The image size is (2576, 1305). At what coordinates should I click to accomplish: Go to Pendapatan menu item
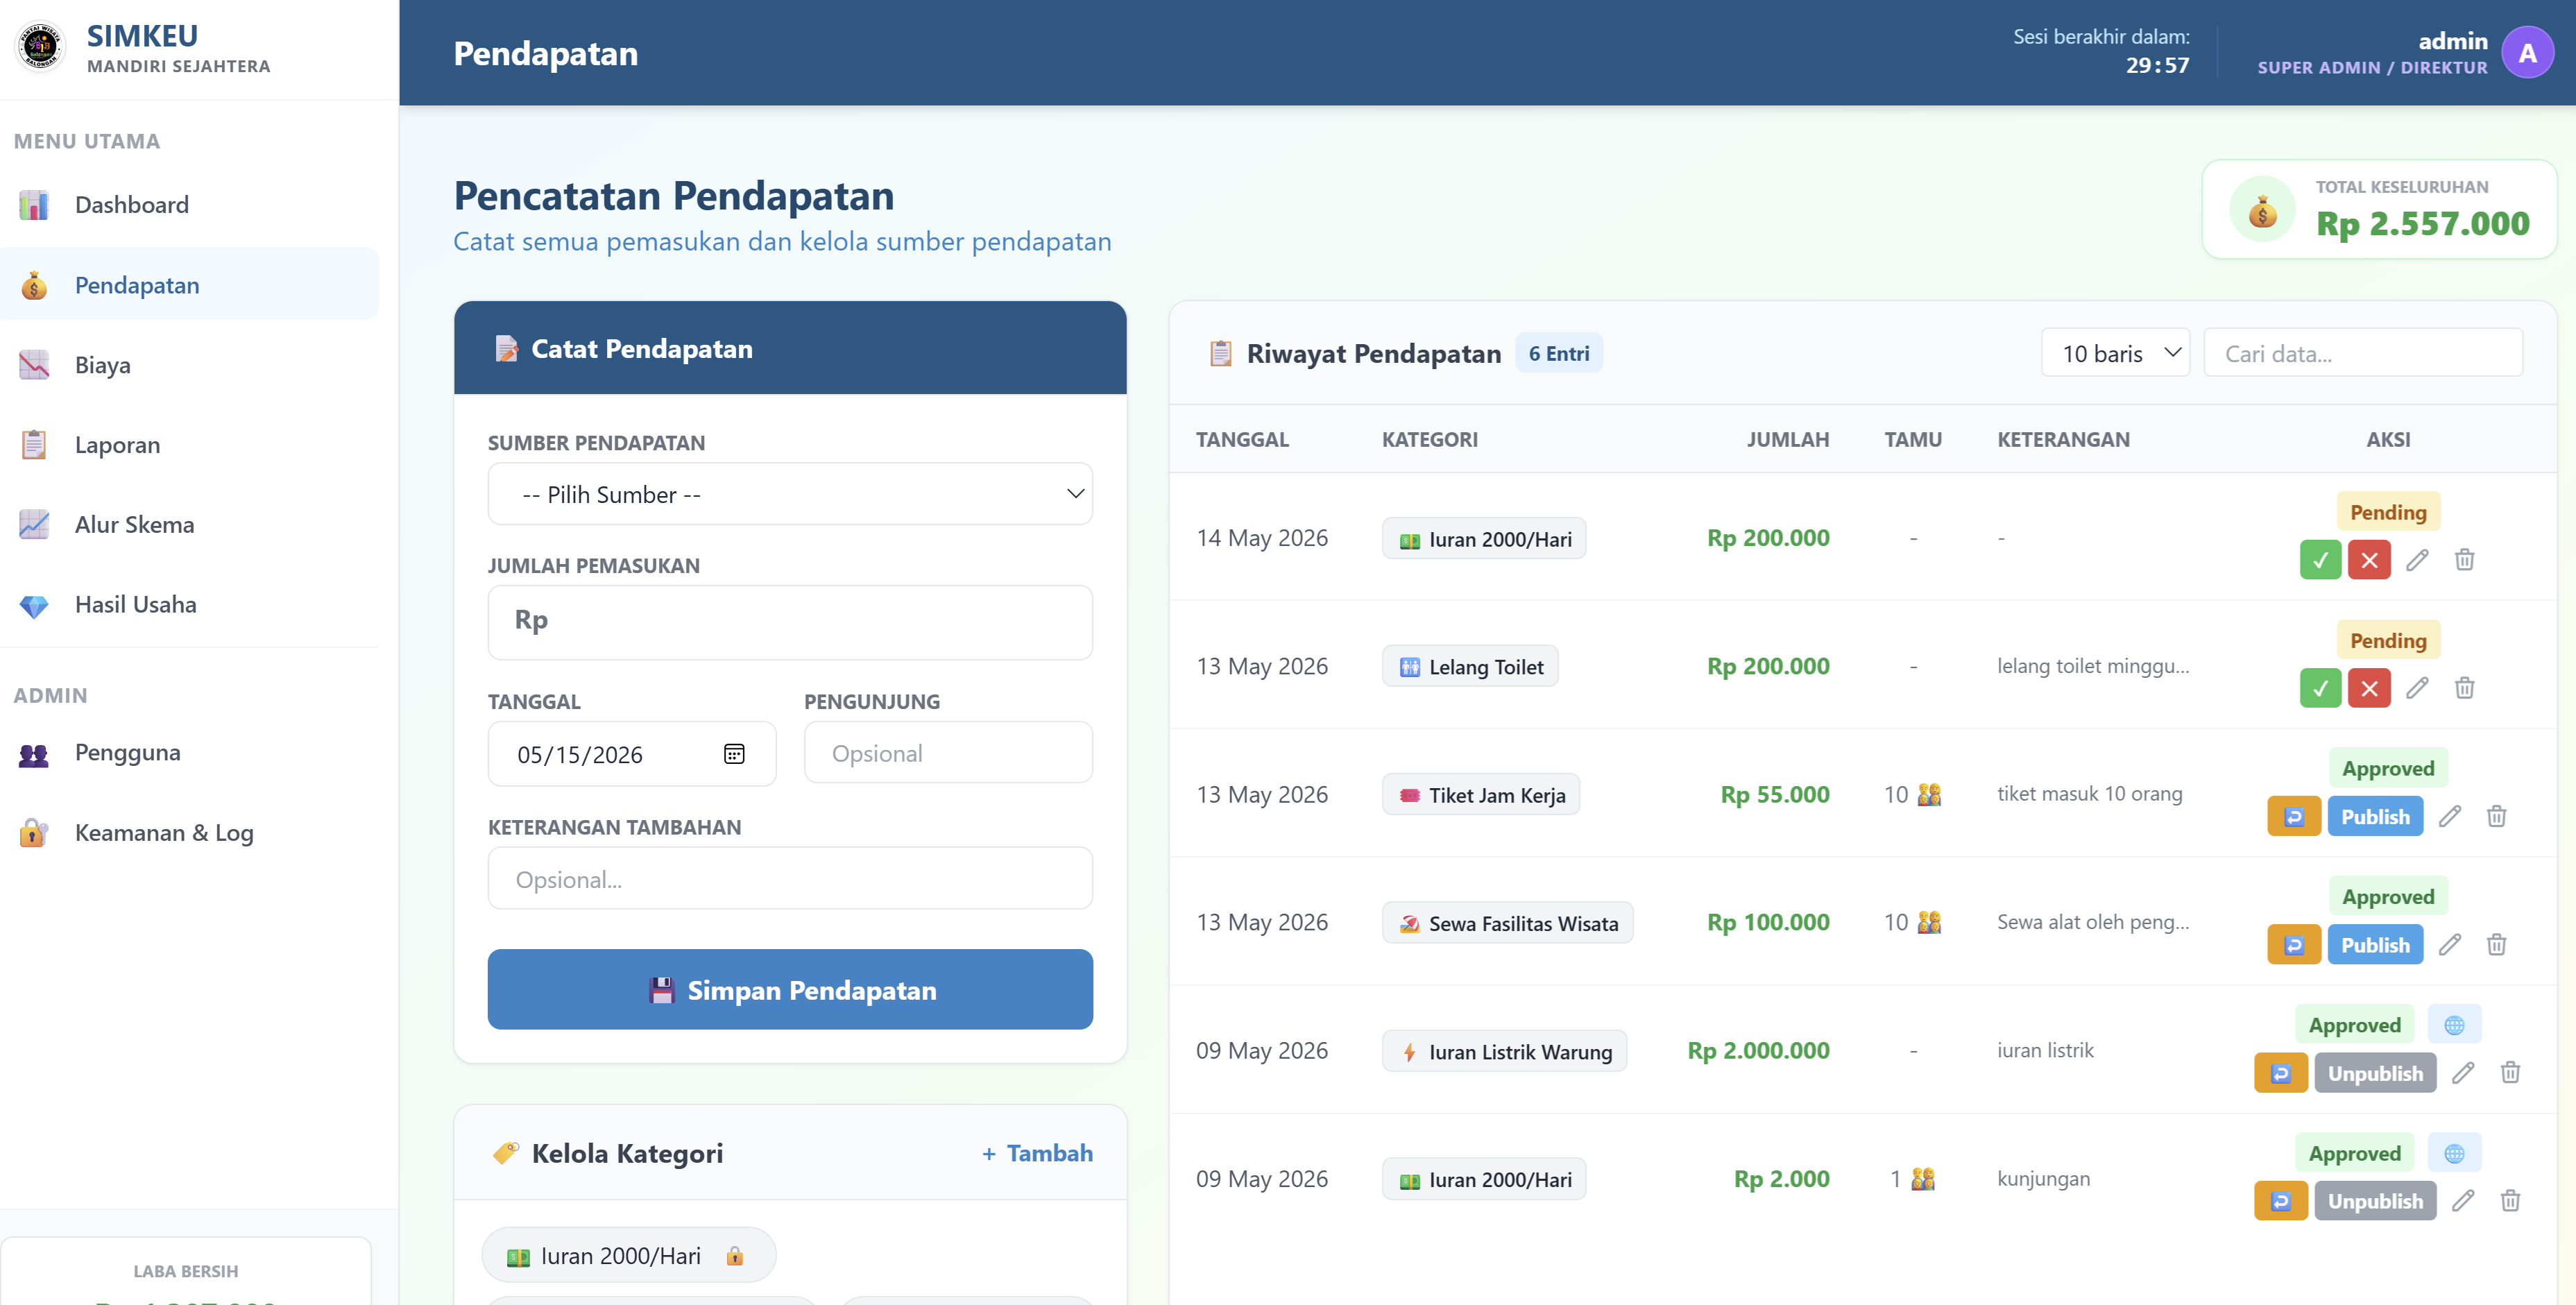[x=189, y=285]
